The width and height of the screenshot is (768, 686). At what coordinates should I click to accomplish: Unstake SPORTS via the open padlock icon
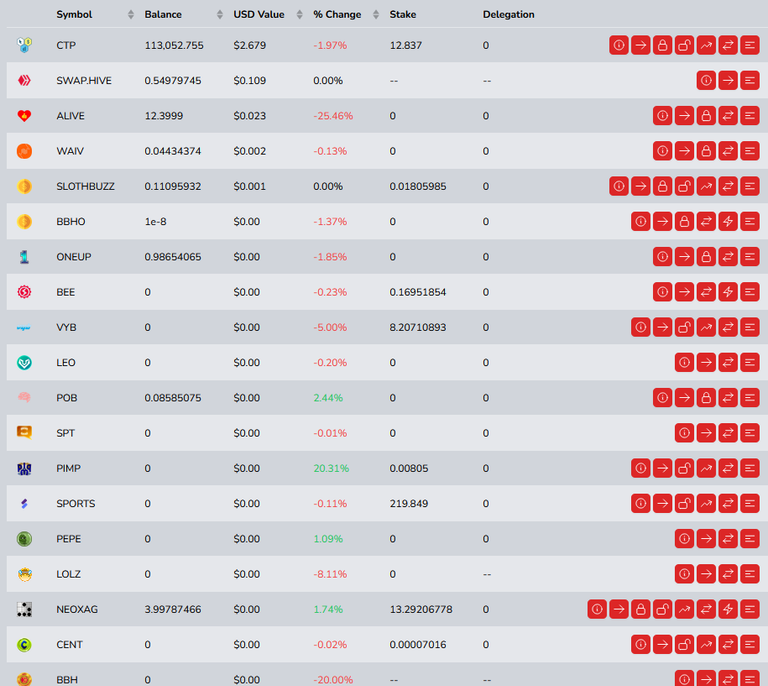(x=684, y=504)
